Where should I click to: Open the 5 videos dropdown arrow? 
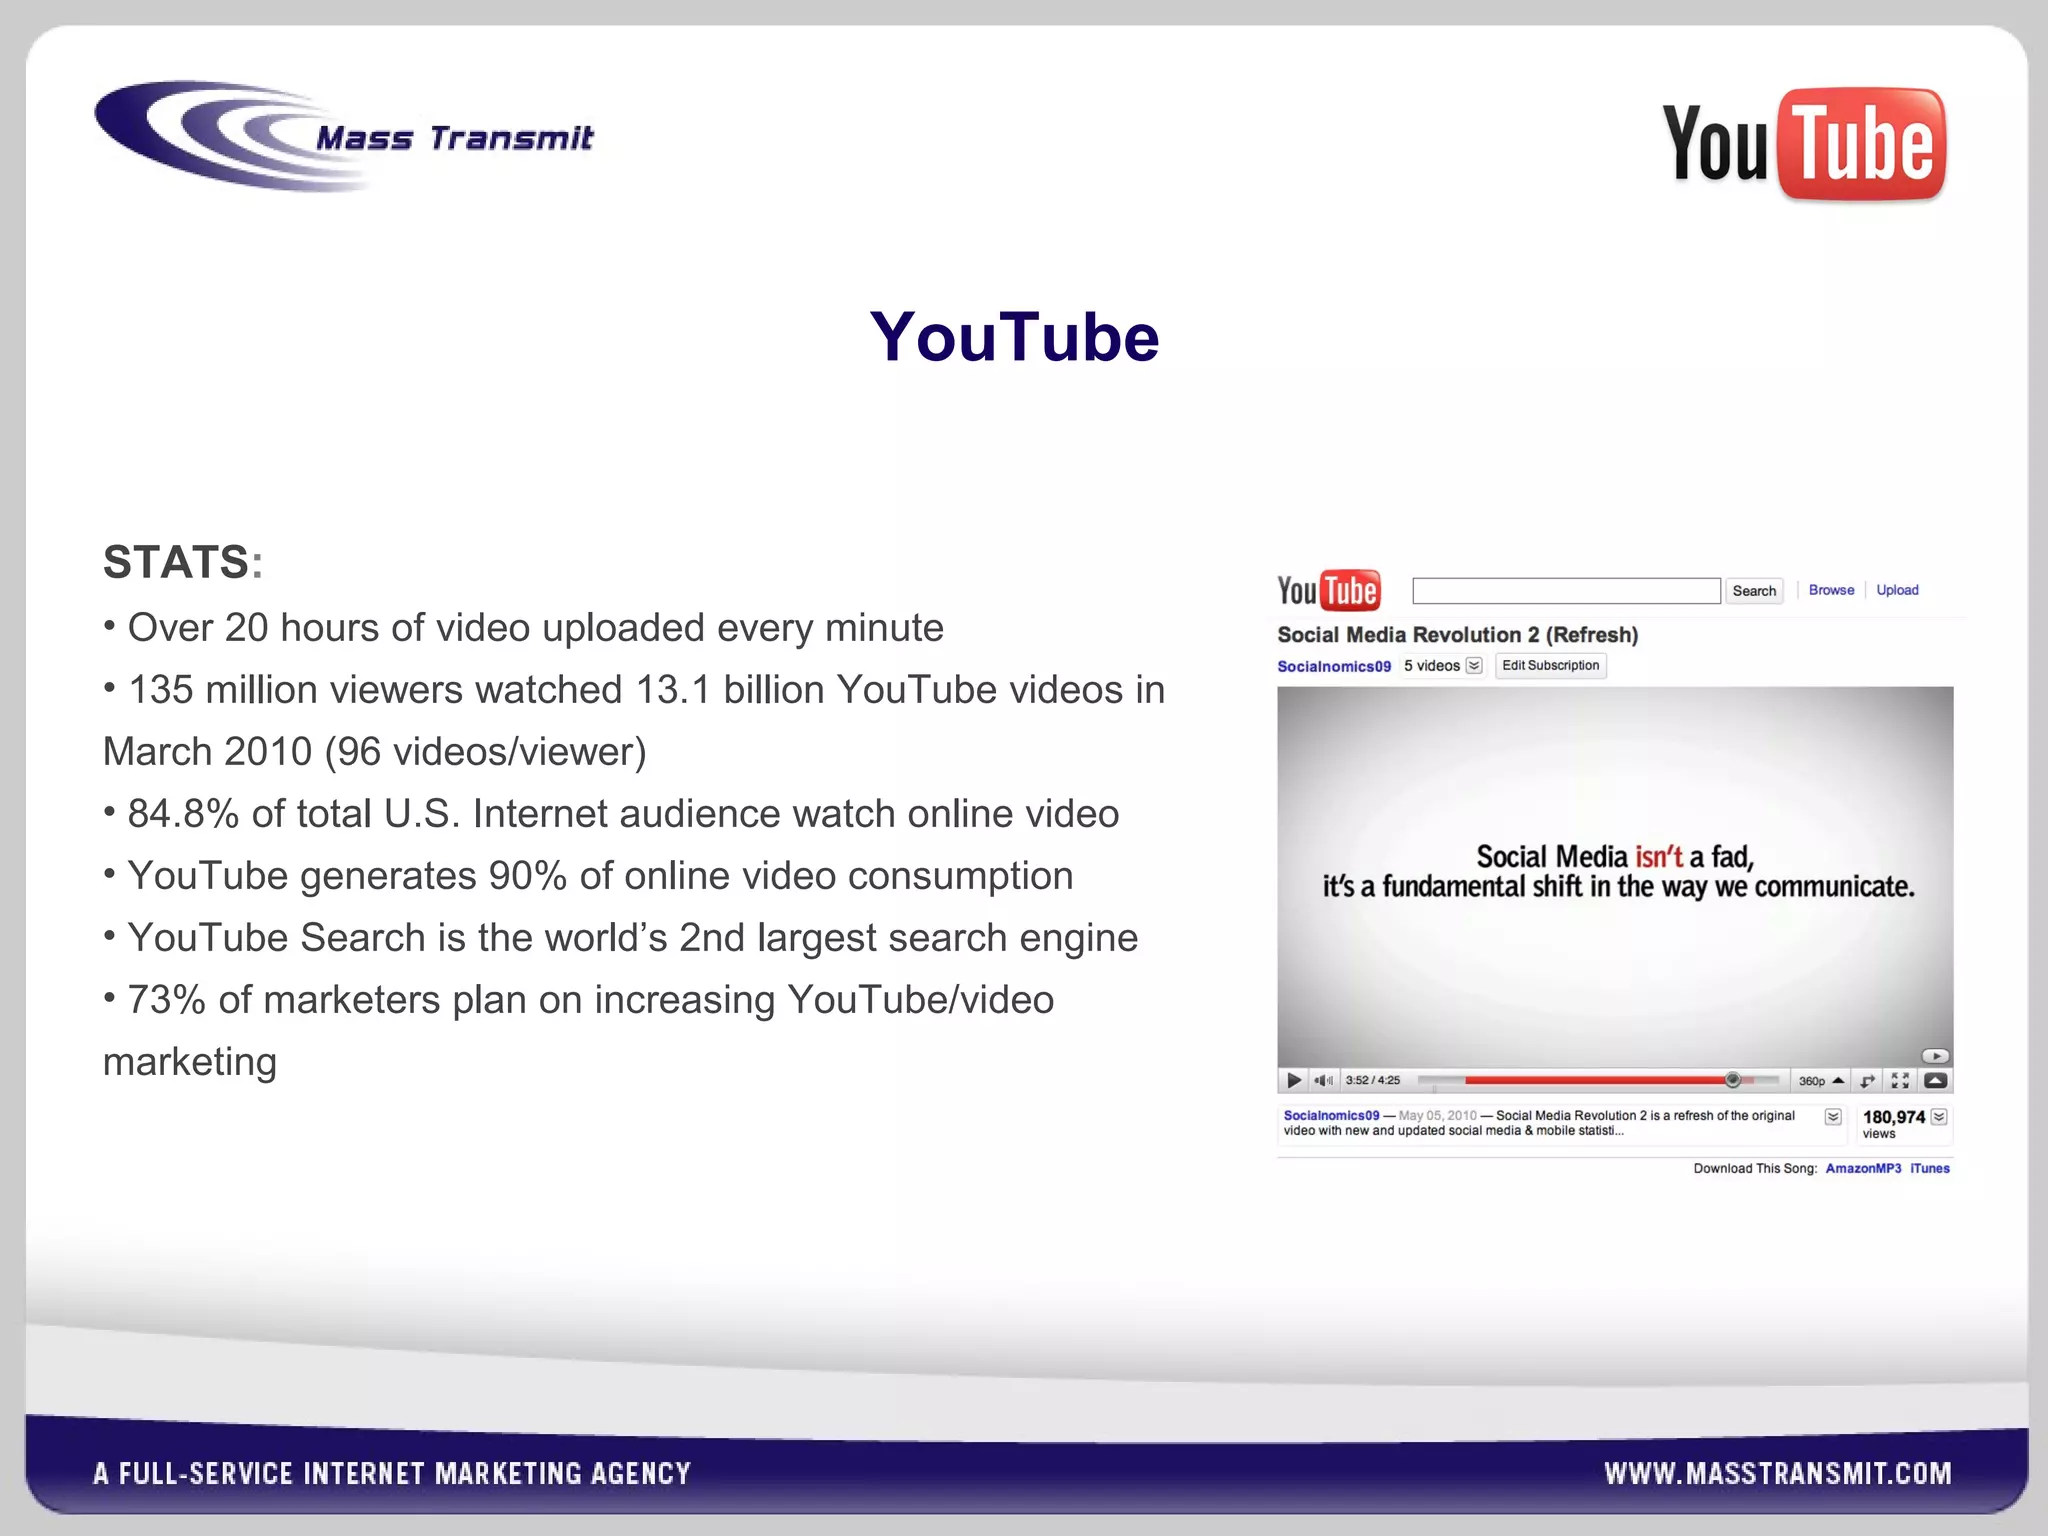[1474, 666]
